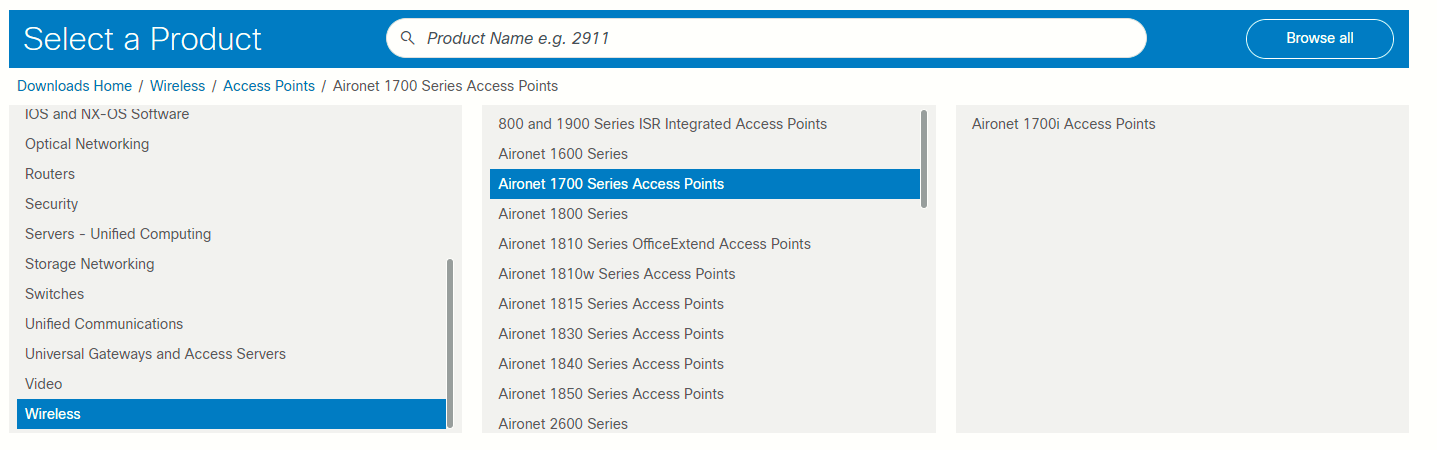Screen dimensions: 1437x450
Task: Select the Aironet 1600 Series item
Action: [x=563, y=154]
